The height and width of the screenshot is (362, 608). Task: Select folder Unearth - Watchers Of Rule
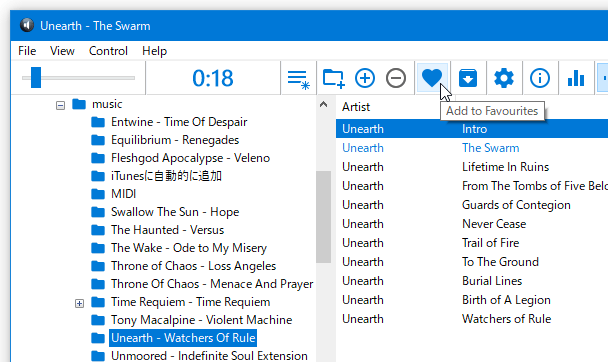[183, 338]
